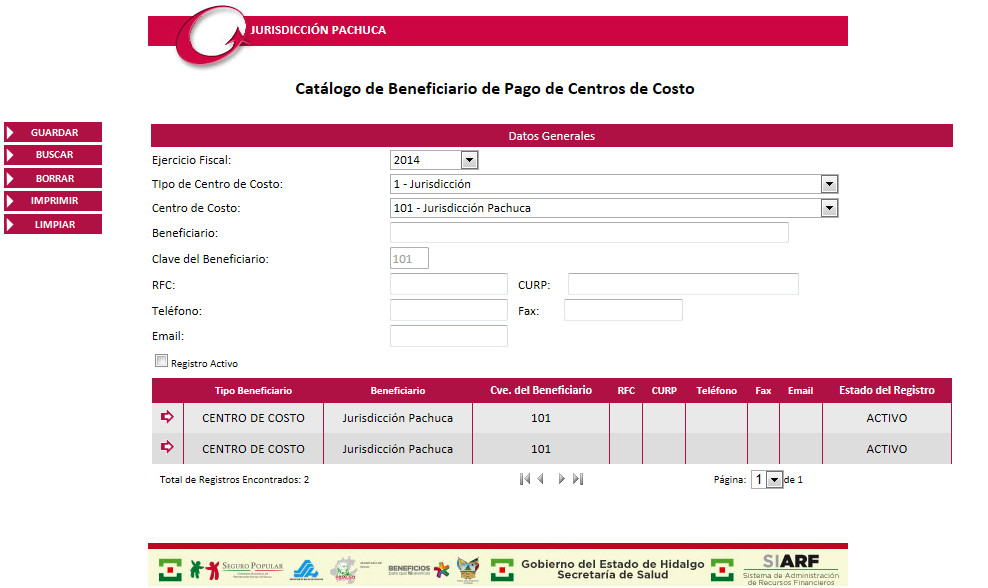
Task: Go to last page icon
Action: tap(578, 479)
